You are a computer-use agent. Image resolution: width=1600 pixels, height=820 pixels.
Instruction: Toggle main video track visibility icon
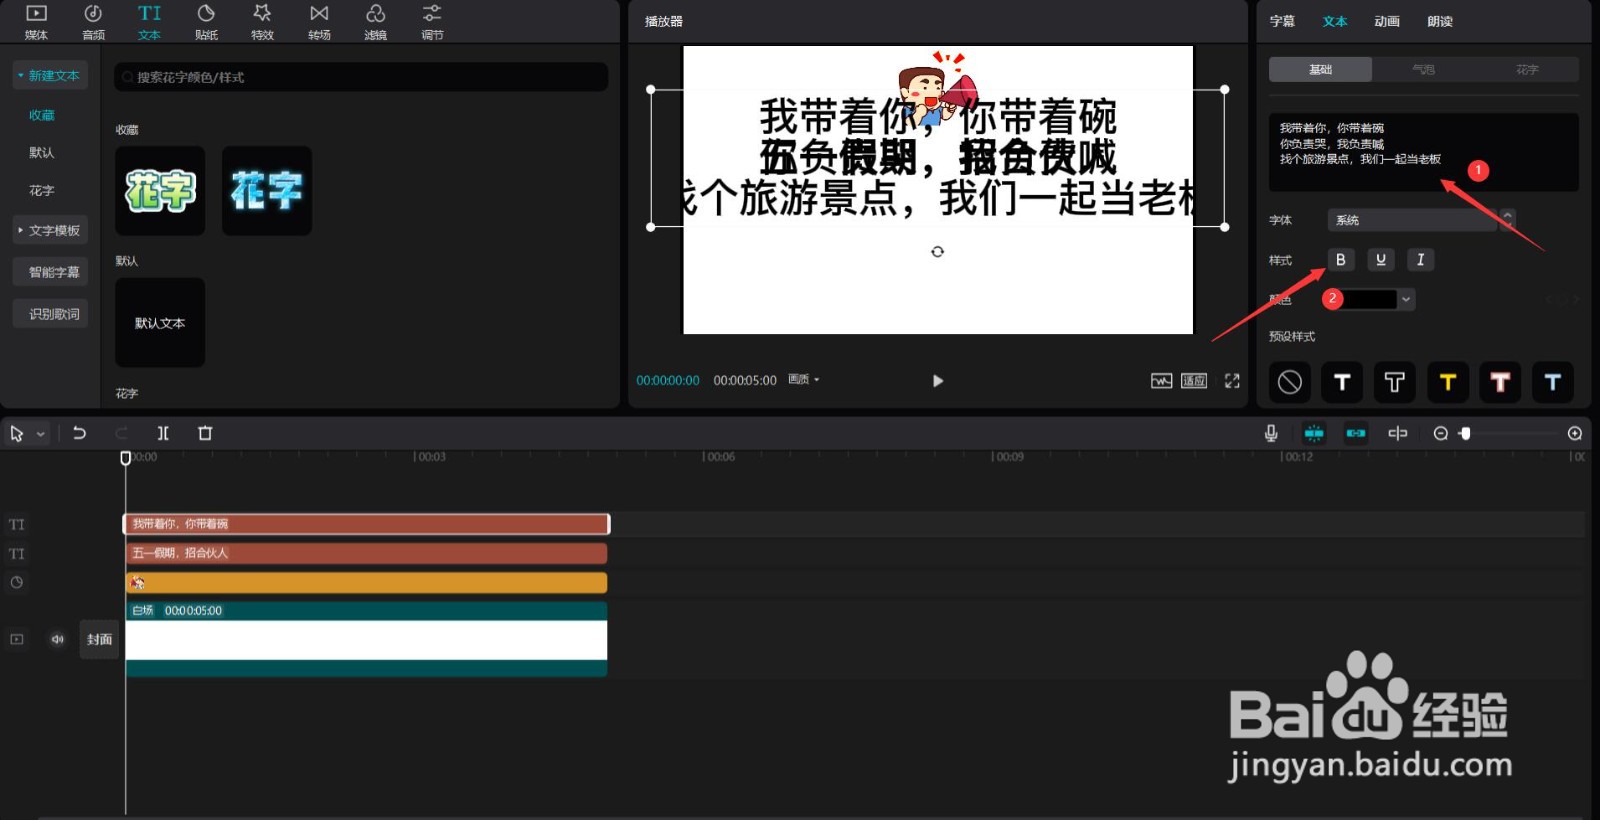[17, 639]
